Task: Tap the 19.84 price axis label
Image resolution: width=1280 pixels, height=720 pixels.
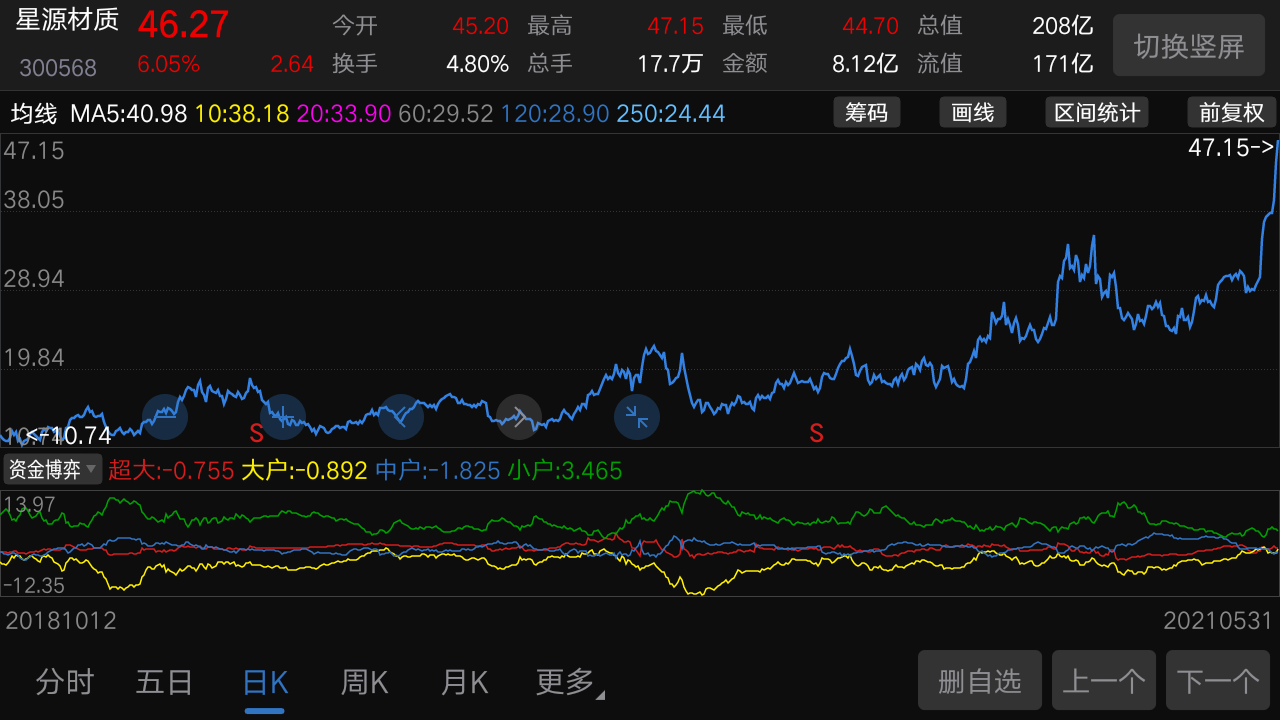Action: (34, 358)
